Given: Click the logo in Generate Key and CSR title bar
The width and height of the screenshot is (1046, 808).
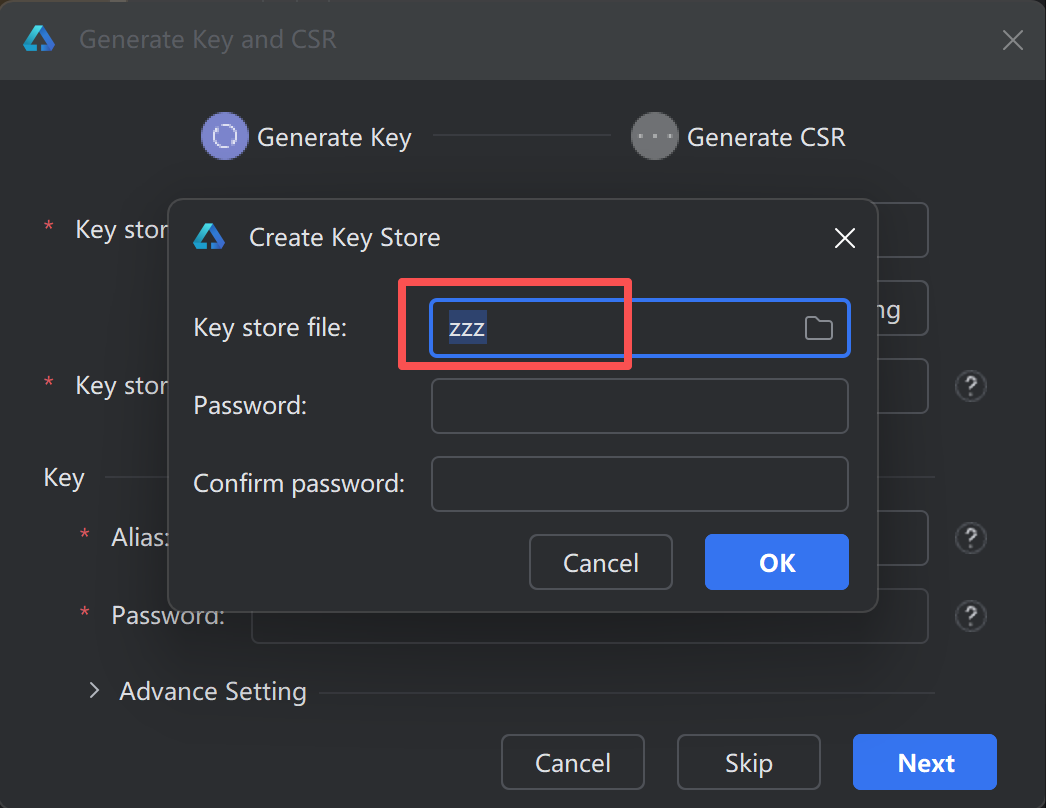Looking at the screenshot, I should (39, 39).
